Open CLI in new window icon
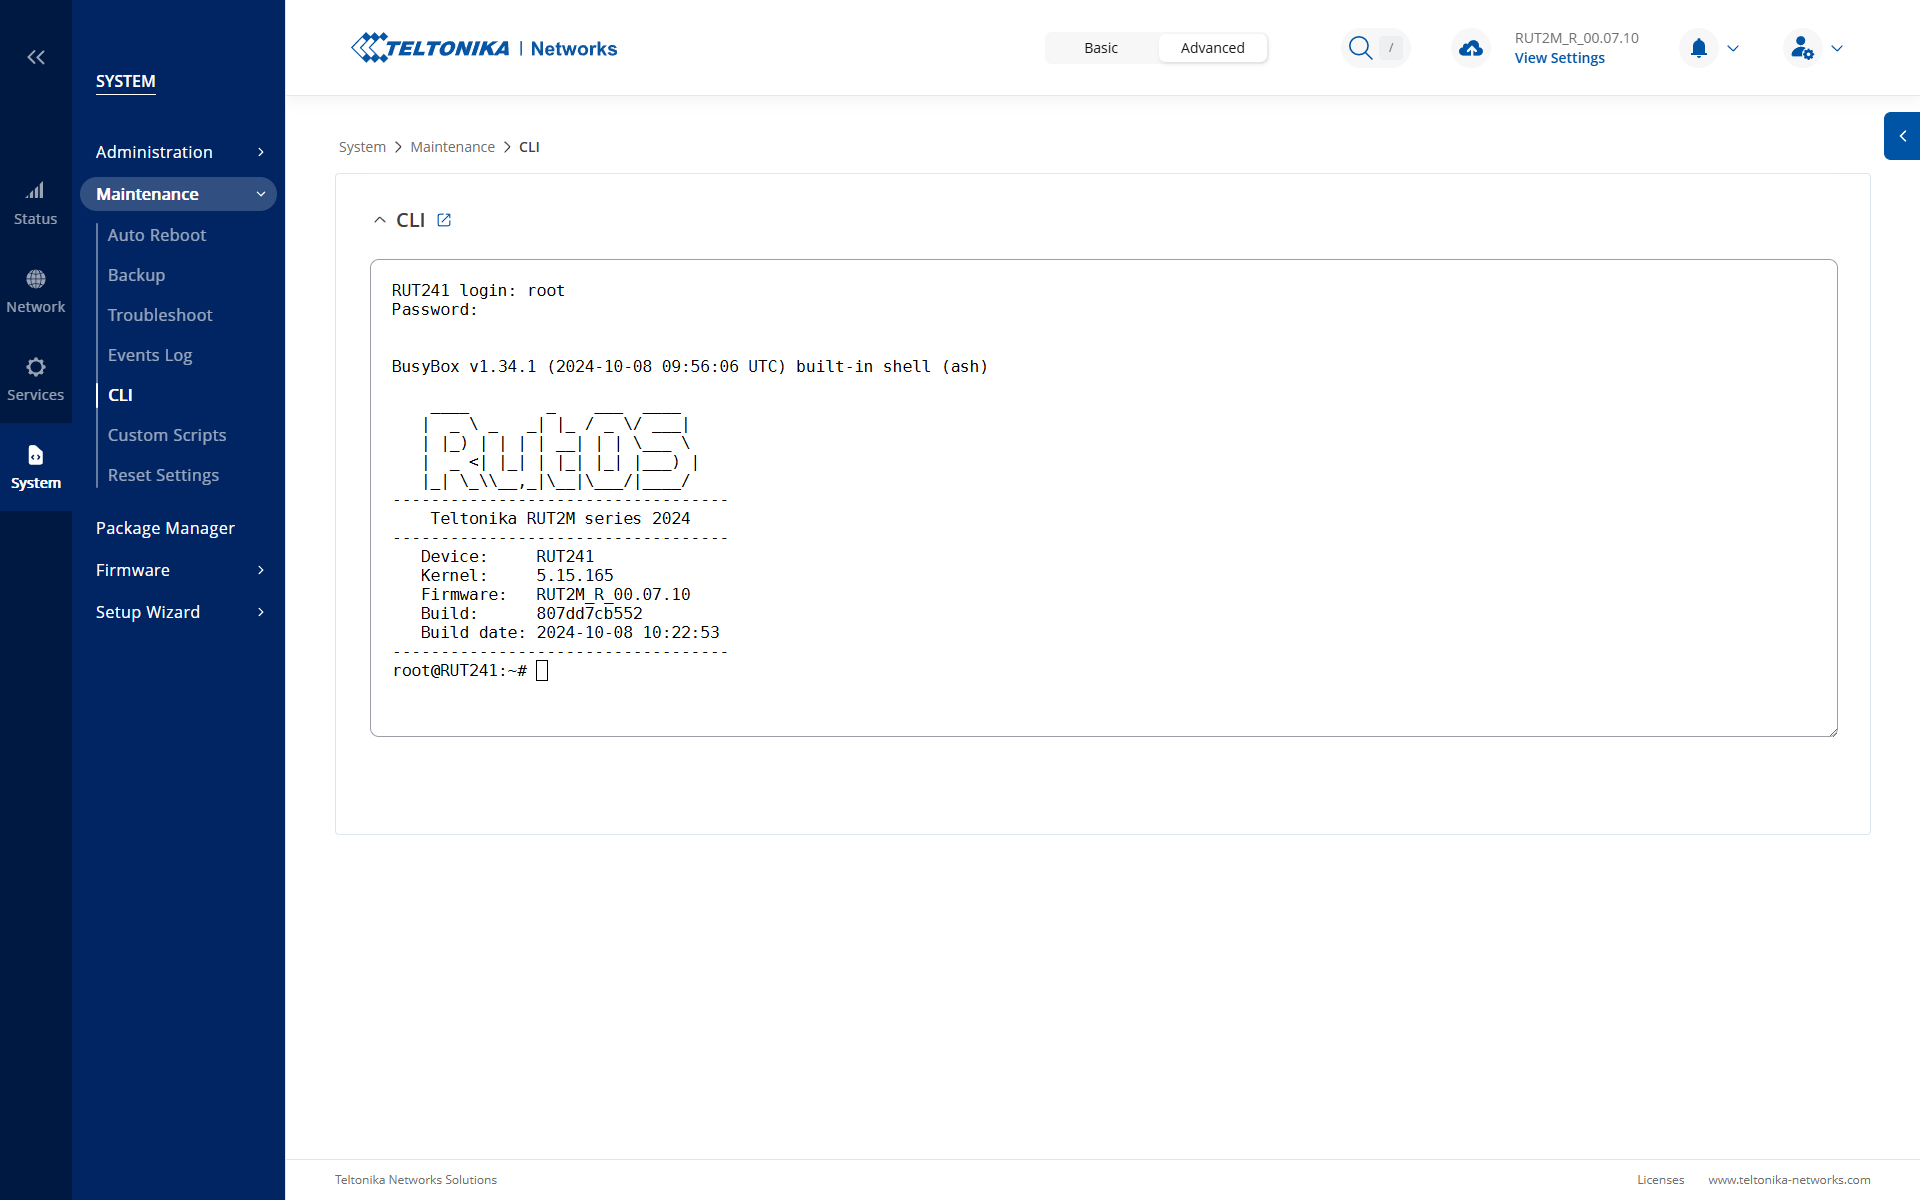Image resolution: width=1920 pixels, height=1200 pixels. coord(444,220)
